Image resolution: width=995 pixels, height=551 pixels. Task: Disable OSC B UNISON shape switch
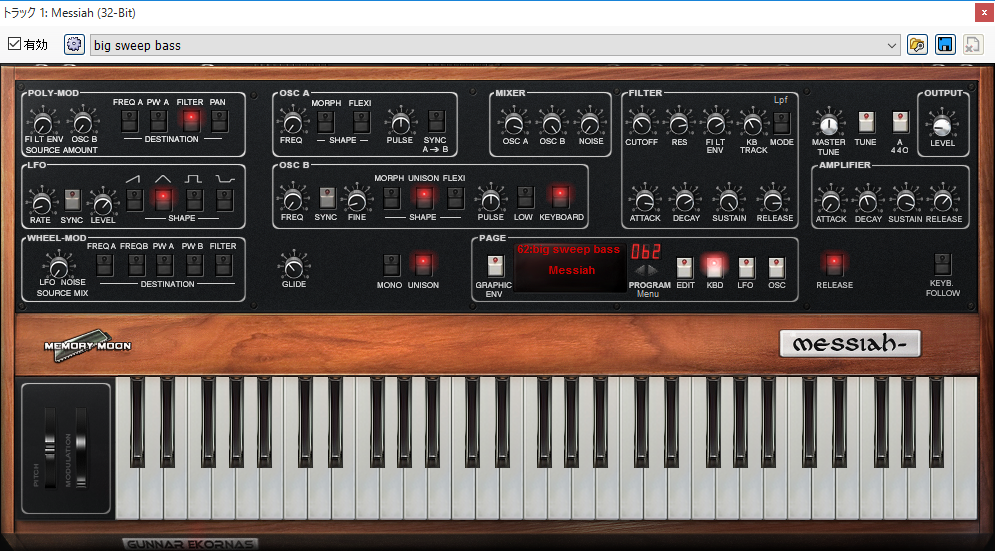click(x=423, y=197)
